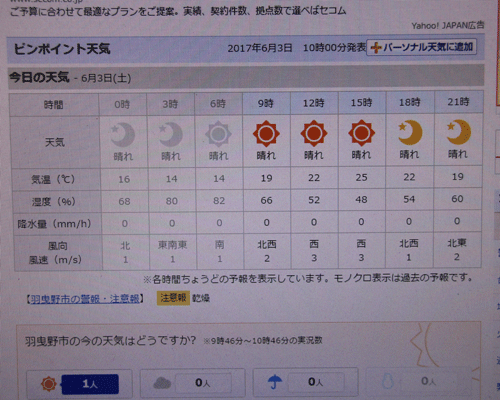Open the セコム ad text link
Viewport: 500px width, 400px height.
point(178,11)
